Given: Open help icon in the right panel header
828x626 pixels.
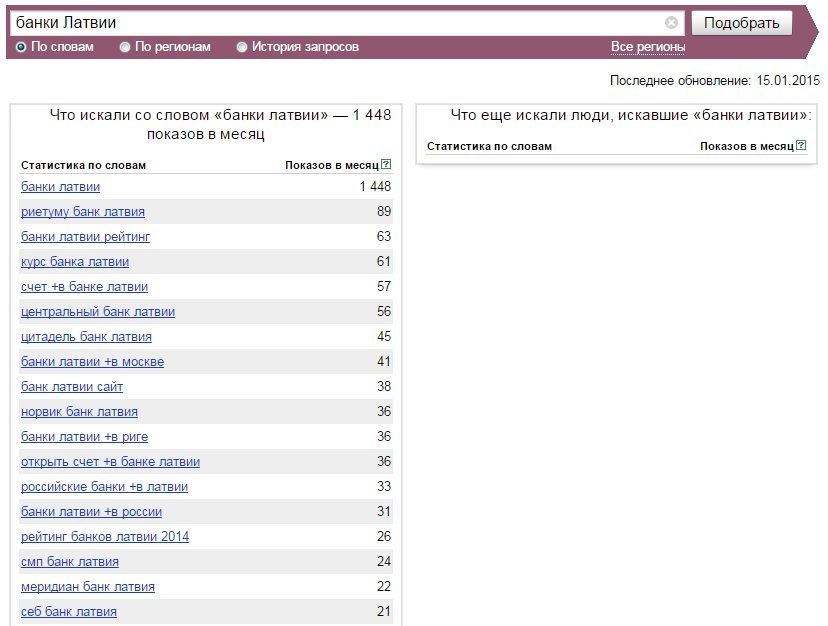Looking at the screenshot, I should pyautogui.click(x=801, y=145).
